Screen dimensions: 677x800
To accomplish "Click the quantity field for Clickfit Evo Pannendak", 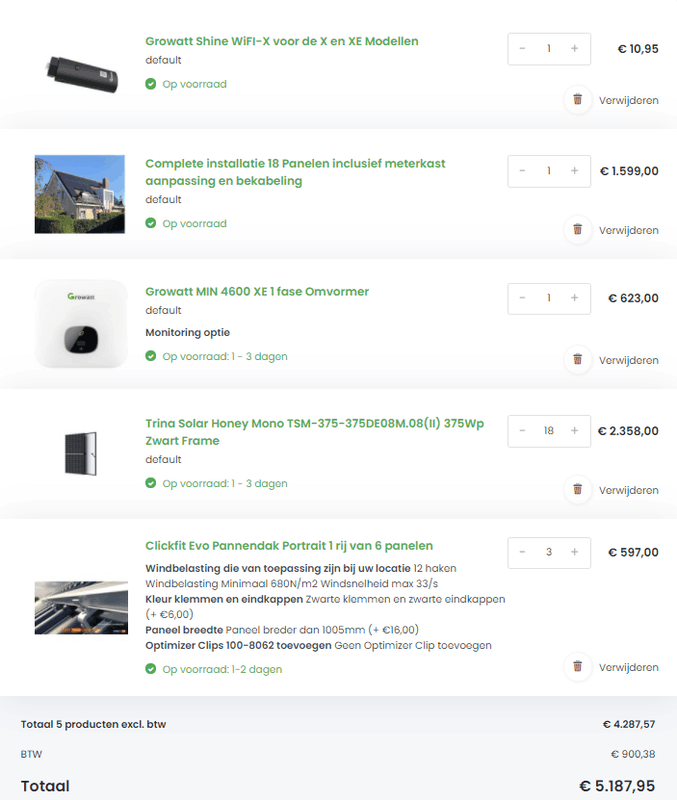I will pyautogui.click(x=548, y=552).
